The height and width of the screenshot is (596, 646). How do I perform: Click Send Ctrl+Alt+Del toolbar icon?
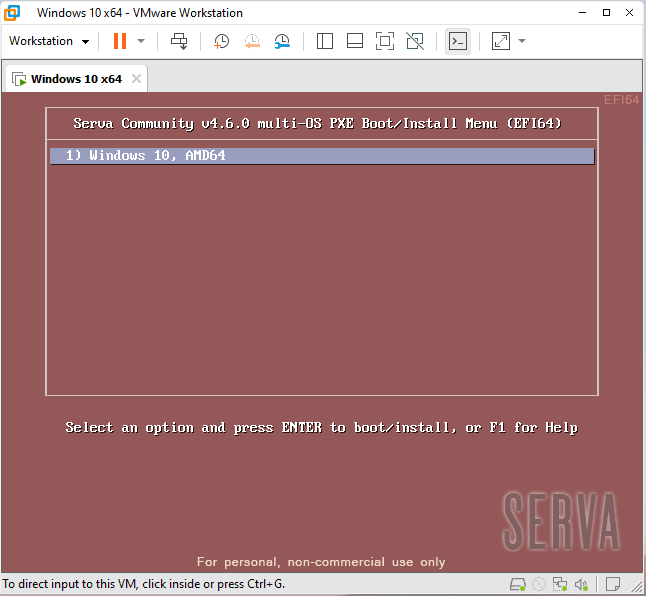pos(179,41)
